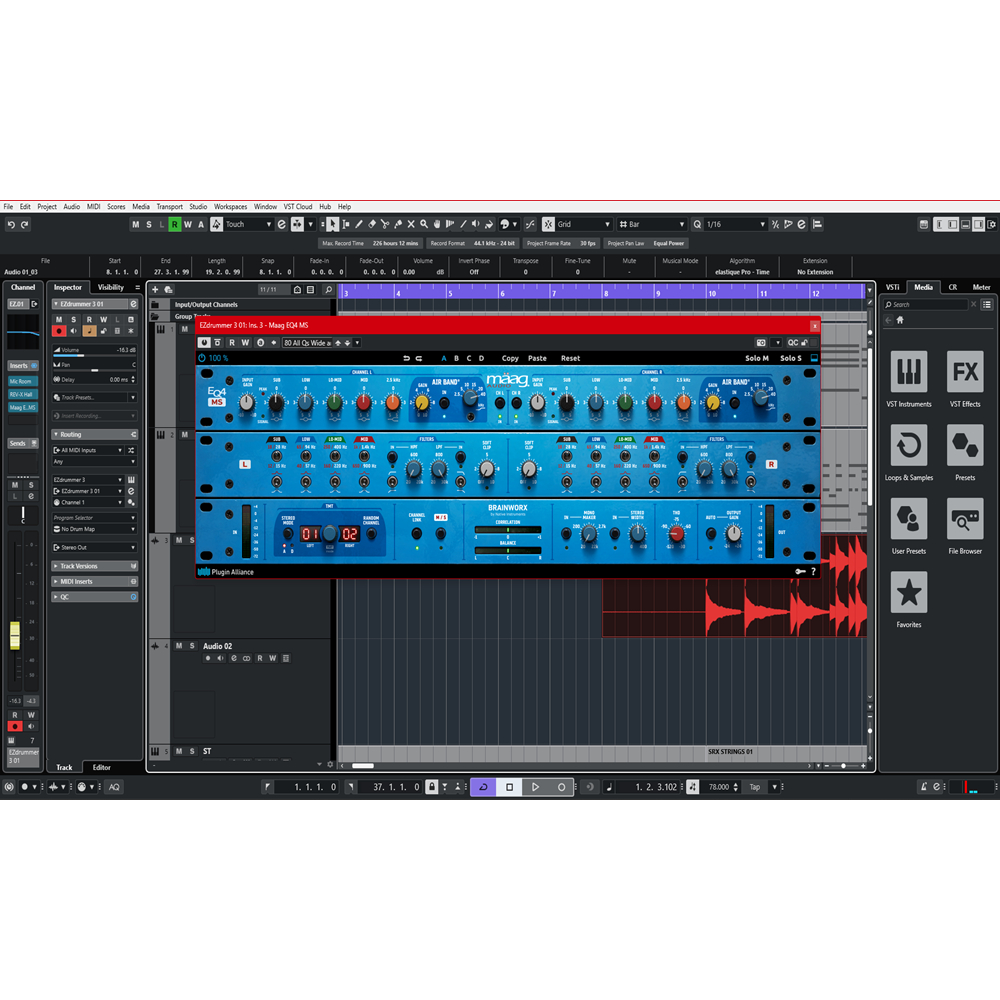Toggle Solo S in plugin header
The height and width of the screenshot is (1000, 1000).
791,358
